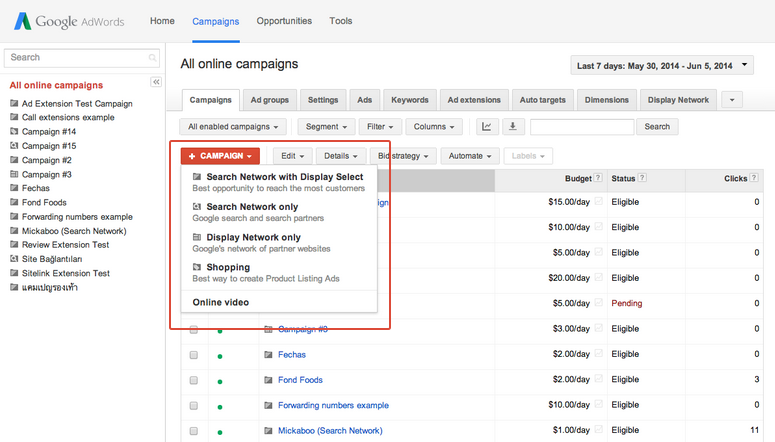Collapse the left sidebar with double-chevron icon

[156, 82]
